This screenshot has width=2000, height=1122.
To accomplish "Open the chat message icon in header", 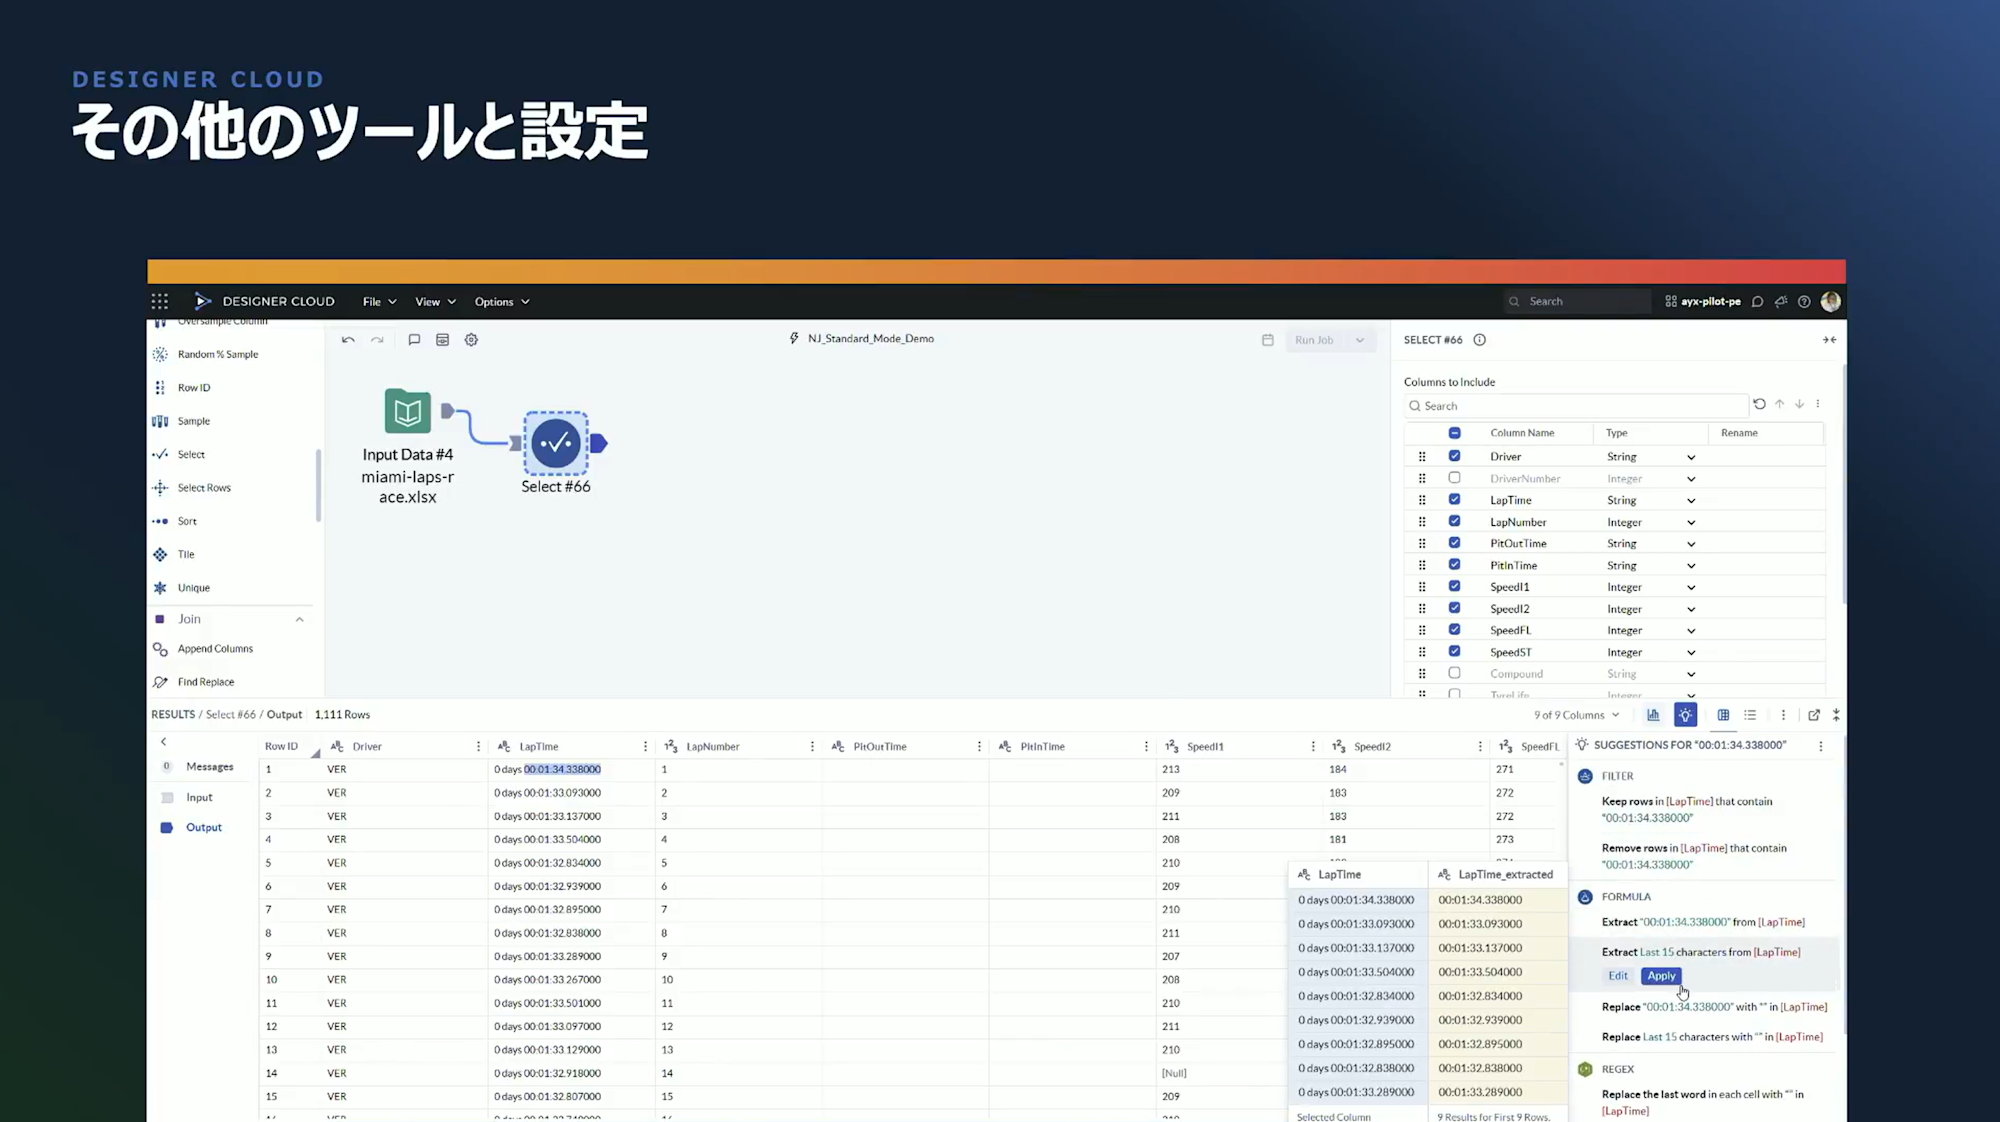I will (x=1757, y=302).
